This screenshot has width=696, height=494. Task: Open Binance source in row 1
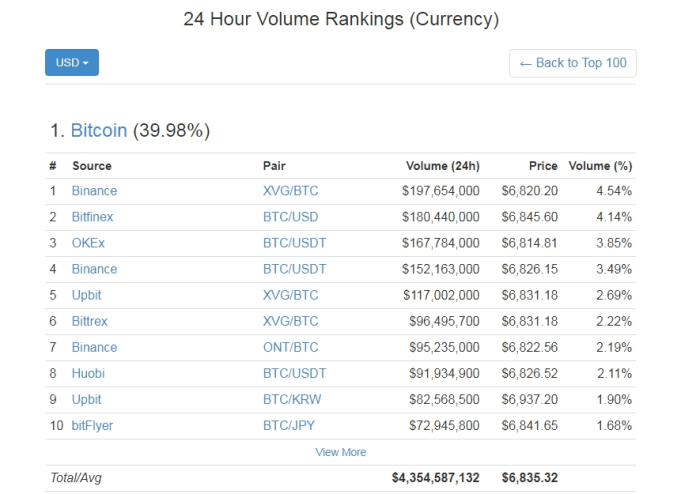pyautogui.click(x=95, y=191)
